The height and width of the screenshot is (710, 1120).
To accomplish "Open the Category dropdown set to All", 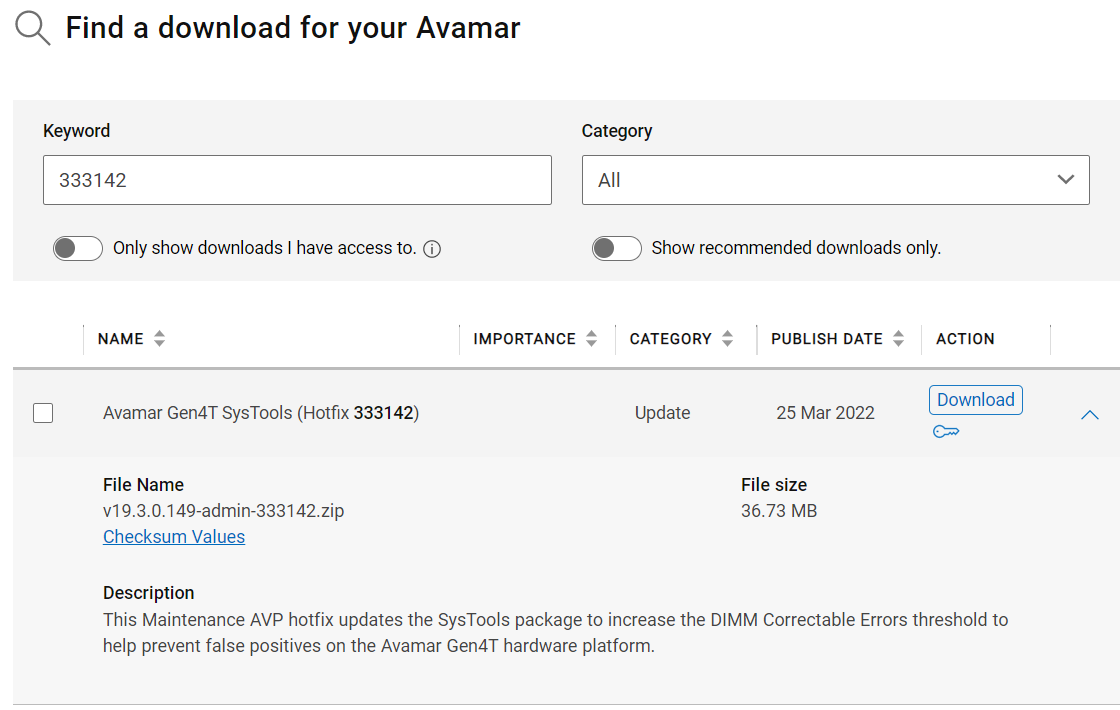I will (x=835, y=180).
